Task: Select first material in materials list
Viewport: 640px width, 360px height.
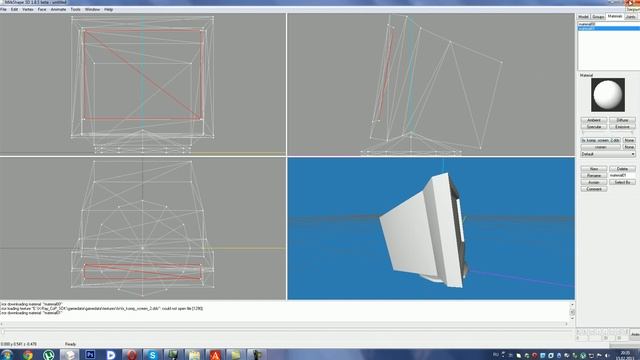Action: coord(608,24)
